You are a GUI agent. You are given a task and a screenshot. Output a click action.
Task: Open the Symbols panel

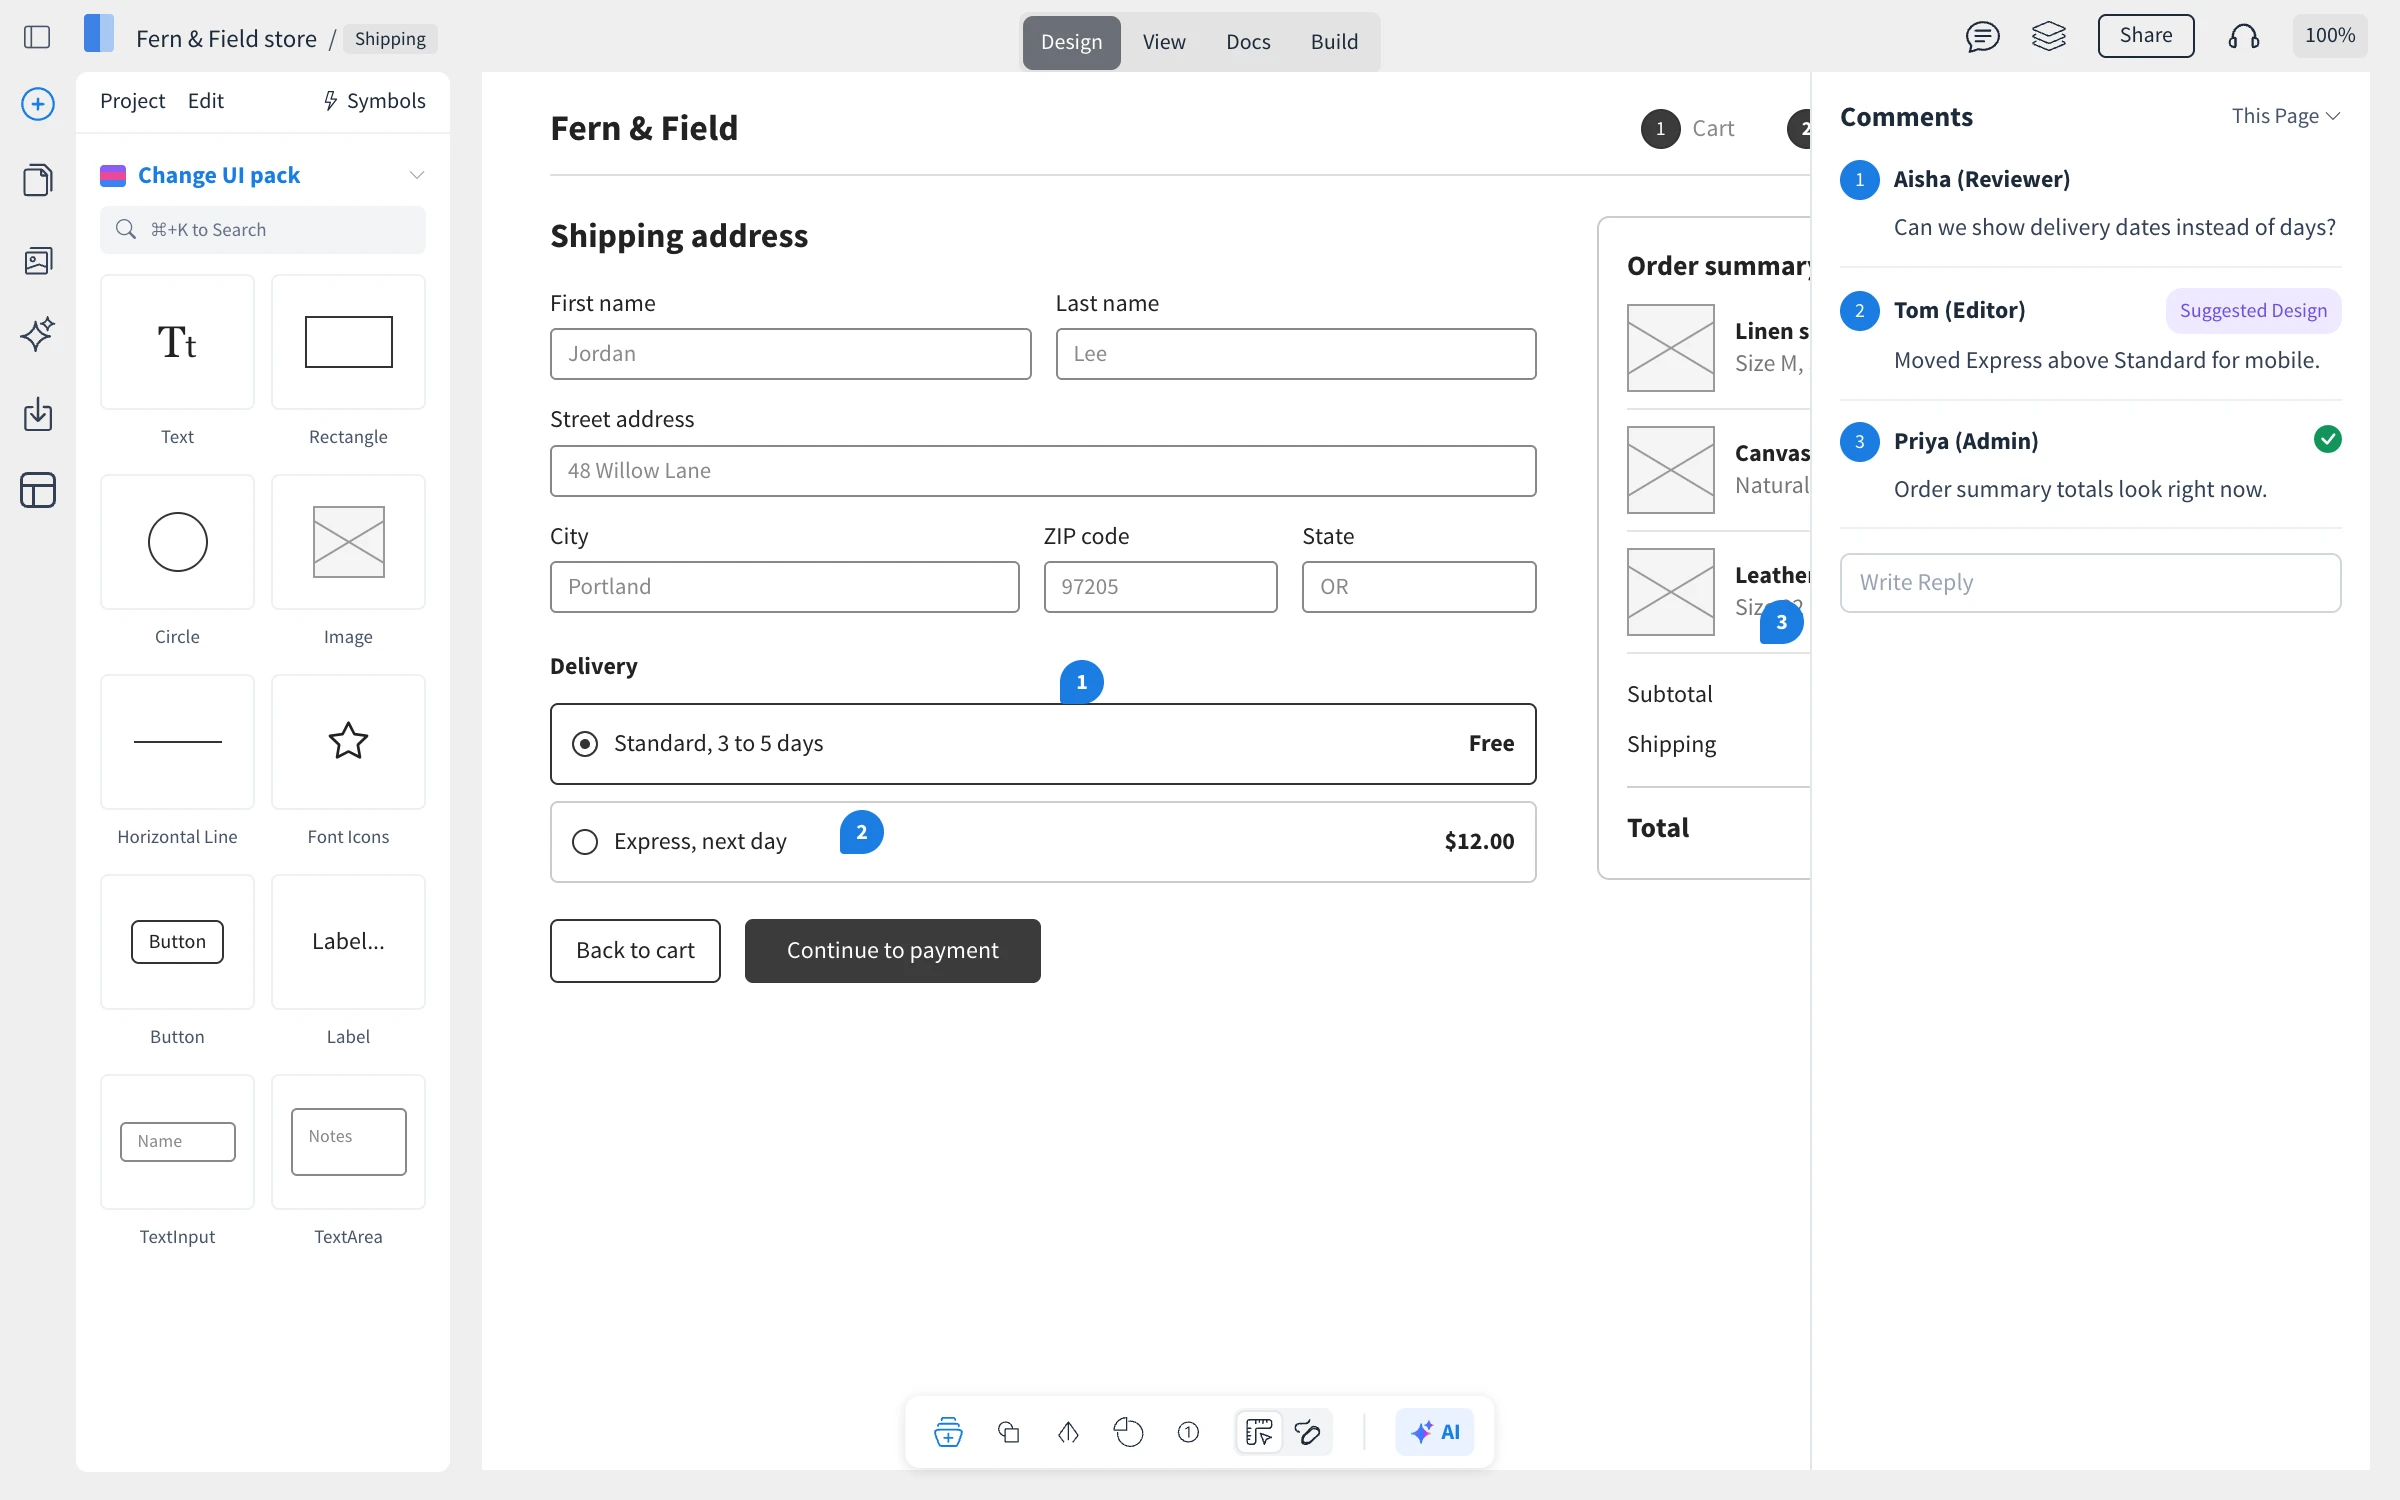tap(375, 101)
